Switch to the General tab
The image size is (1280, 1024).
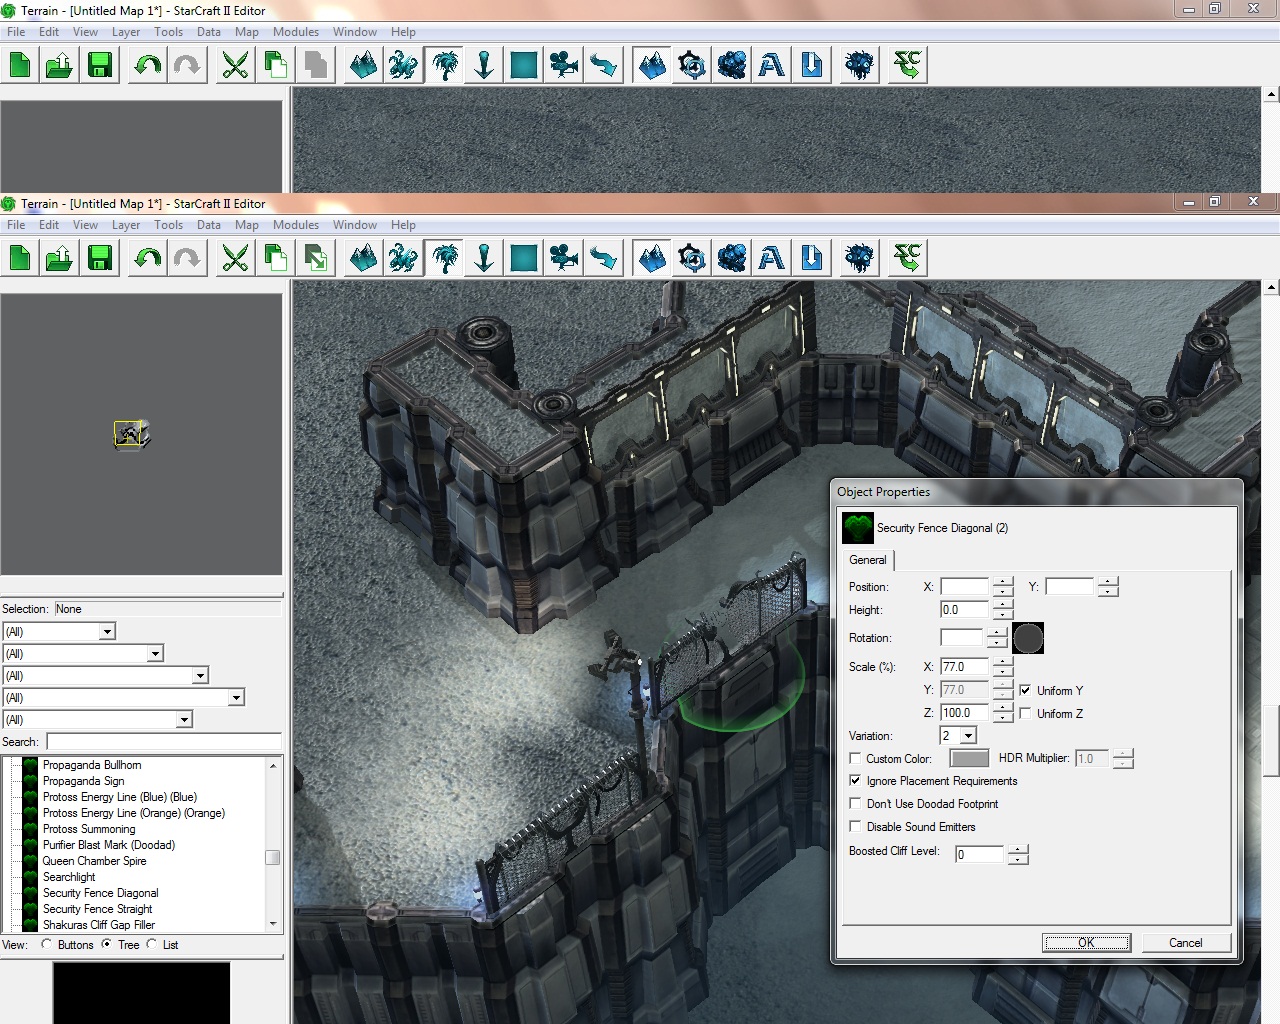(867, 560)
